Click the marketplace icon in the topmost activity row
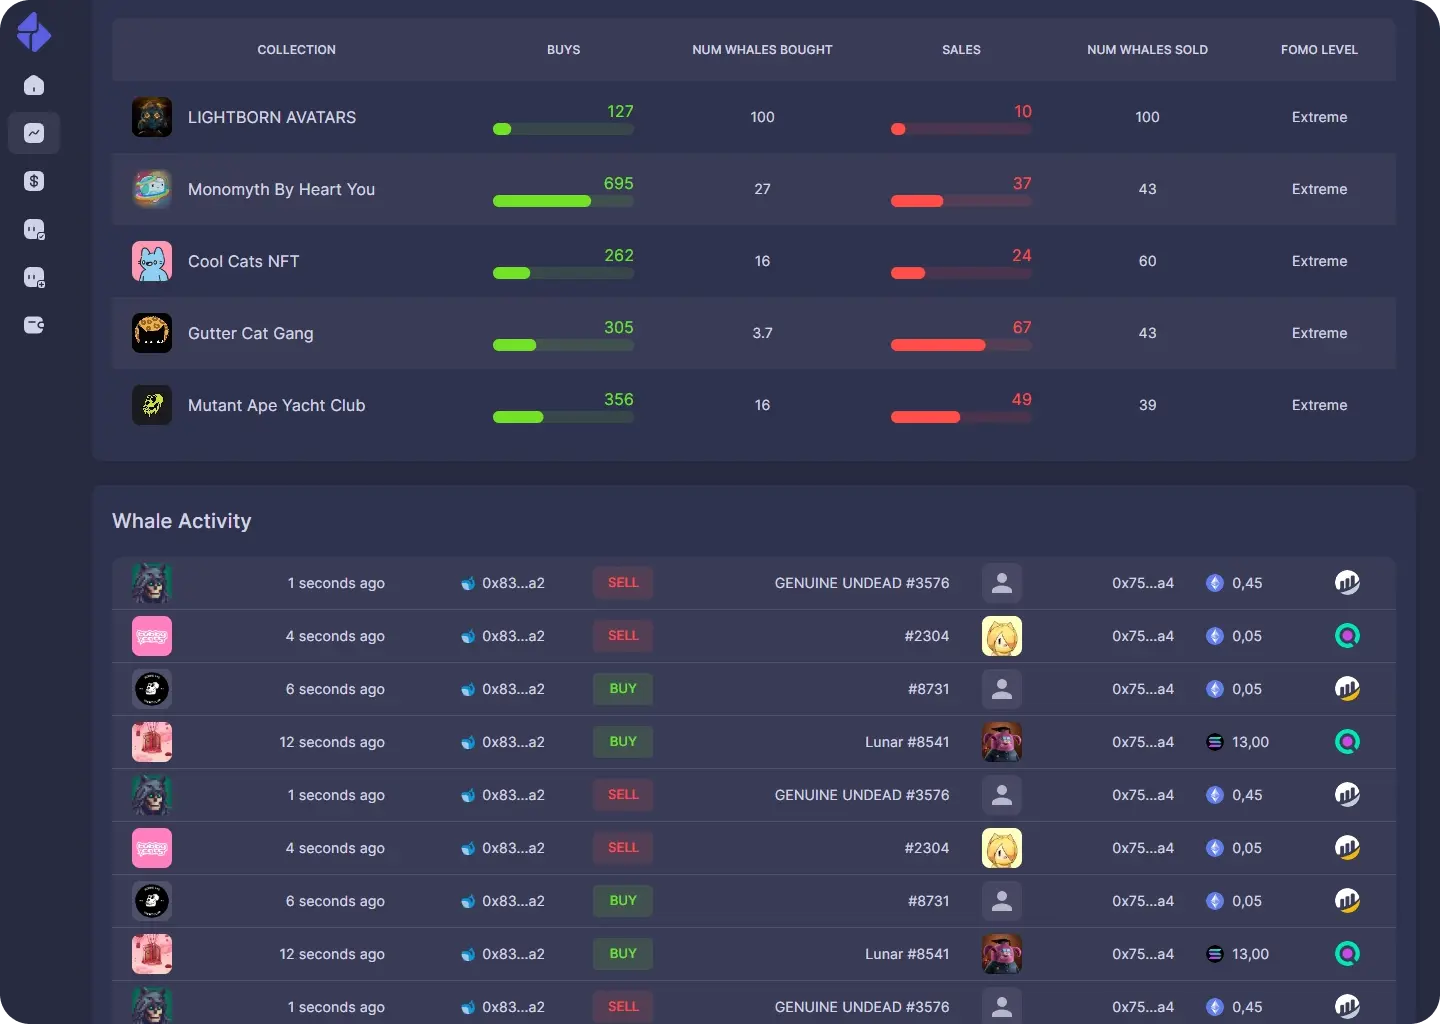Screen dimensions: 1440x1024 [1347, 583]
